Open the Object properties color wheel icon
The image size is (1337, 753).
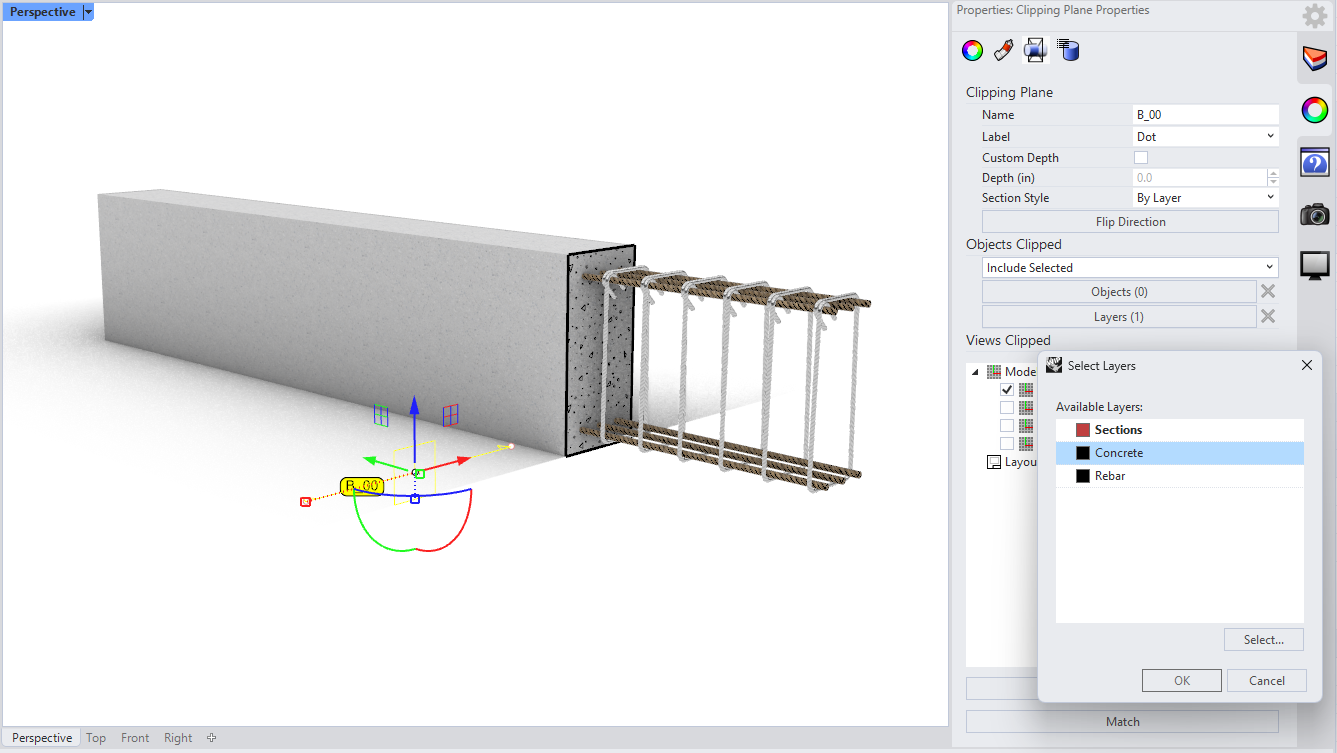click(972, 50)
